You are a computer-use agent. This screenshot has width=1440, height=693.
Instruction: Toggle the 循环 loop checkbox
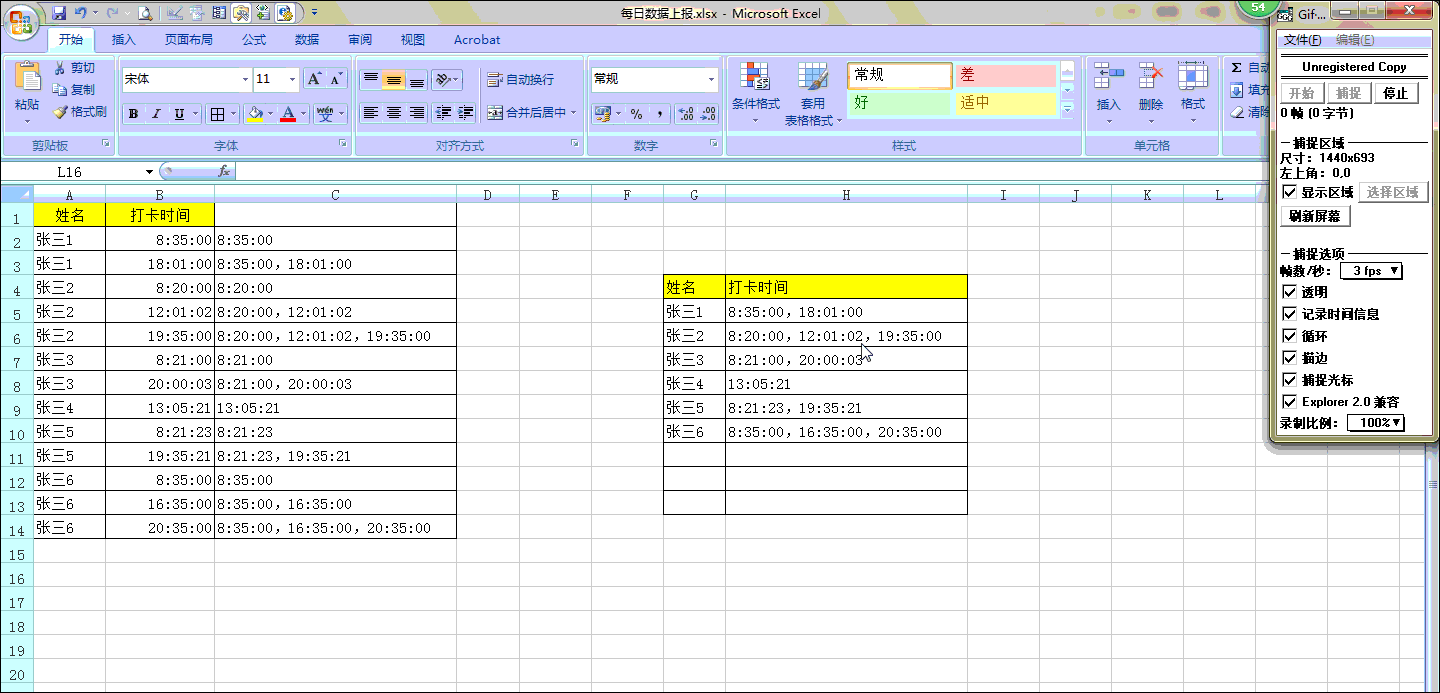click(1289, 336)
